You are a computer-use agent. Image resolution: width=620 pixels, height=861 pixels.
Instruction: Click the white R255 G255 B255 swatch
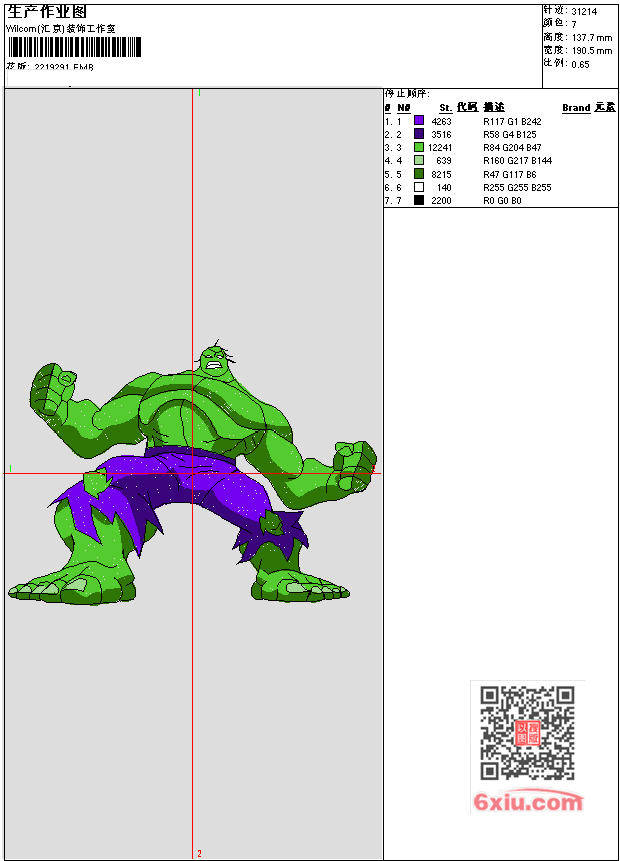(418, 187)
